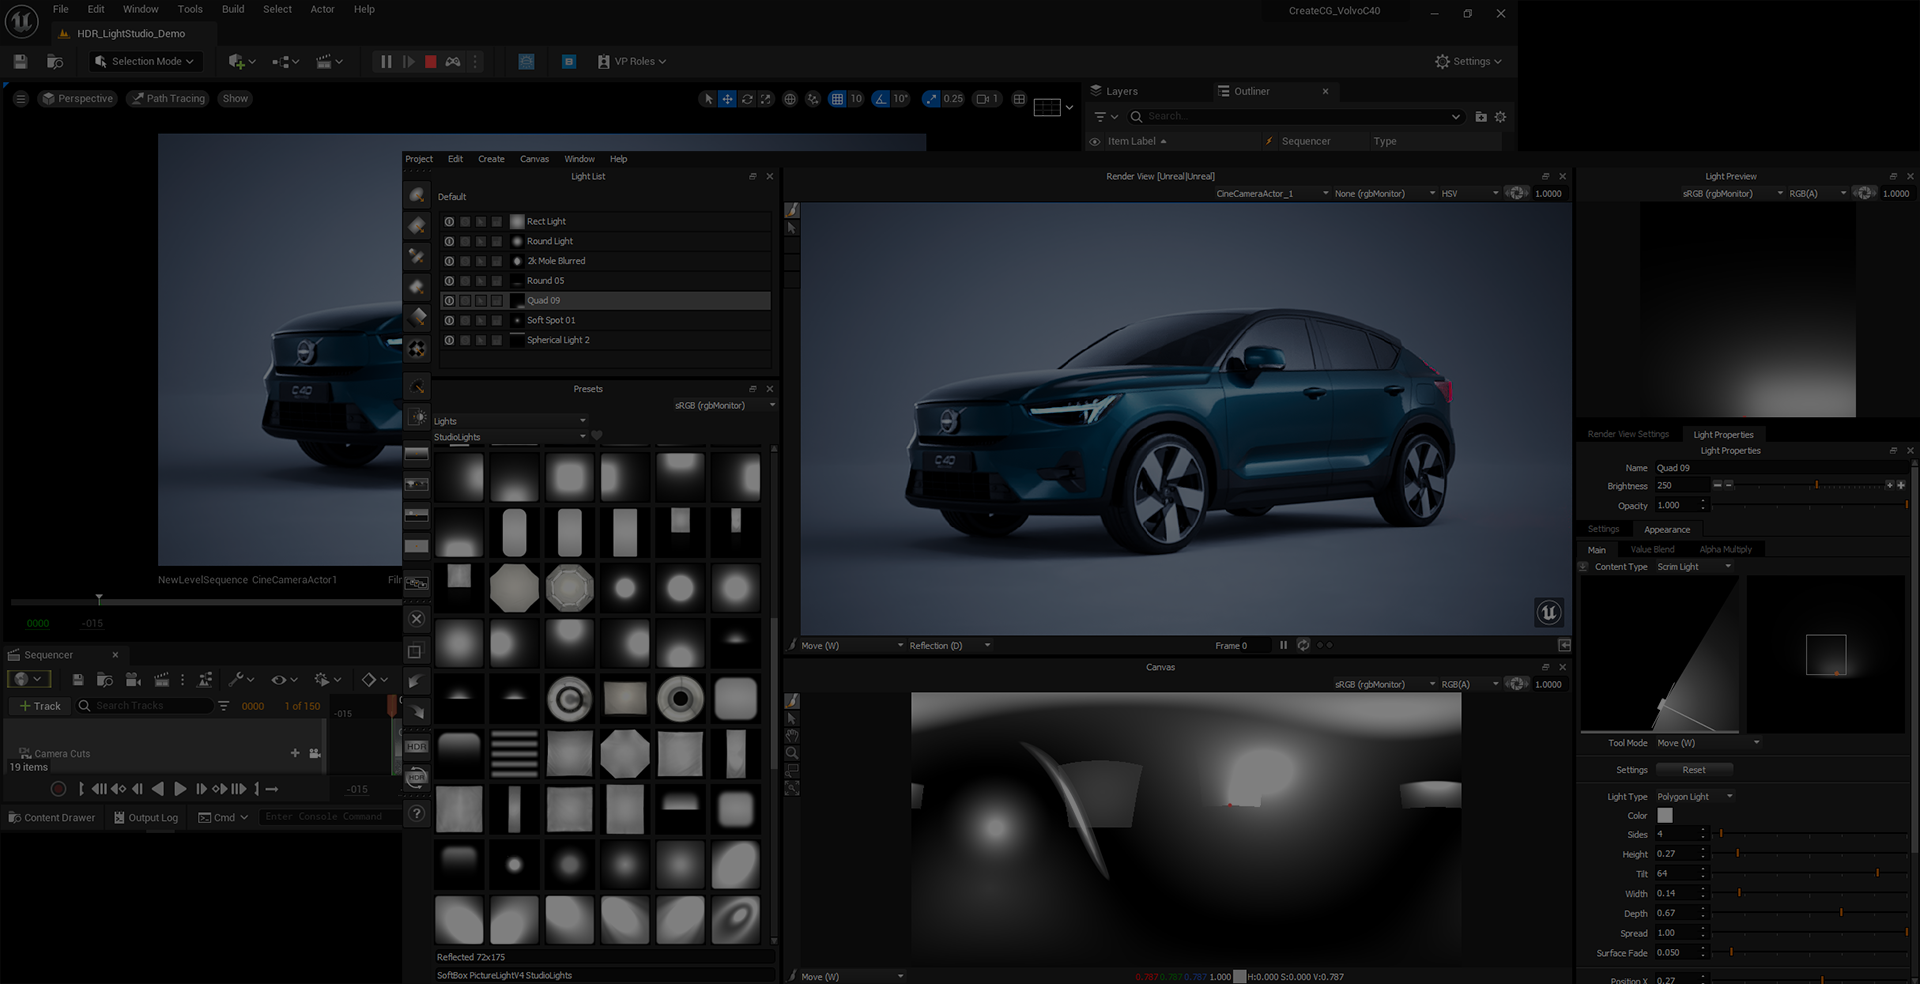Open the Perspective view mode dropdown
The width and height of the screenshot is (1920, 984).
click(77, 99)
